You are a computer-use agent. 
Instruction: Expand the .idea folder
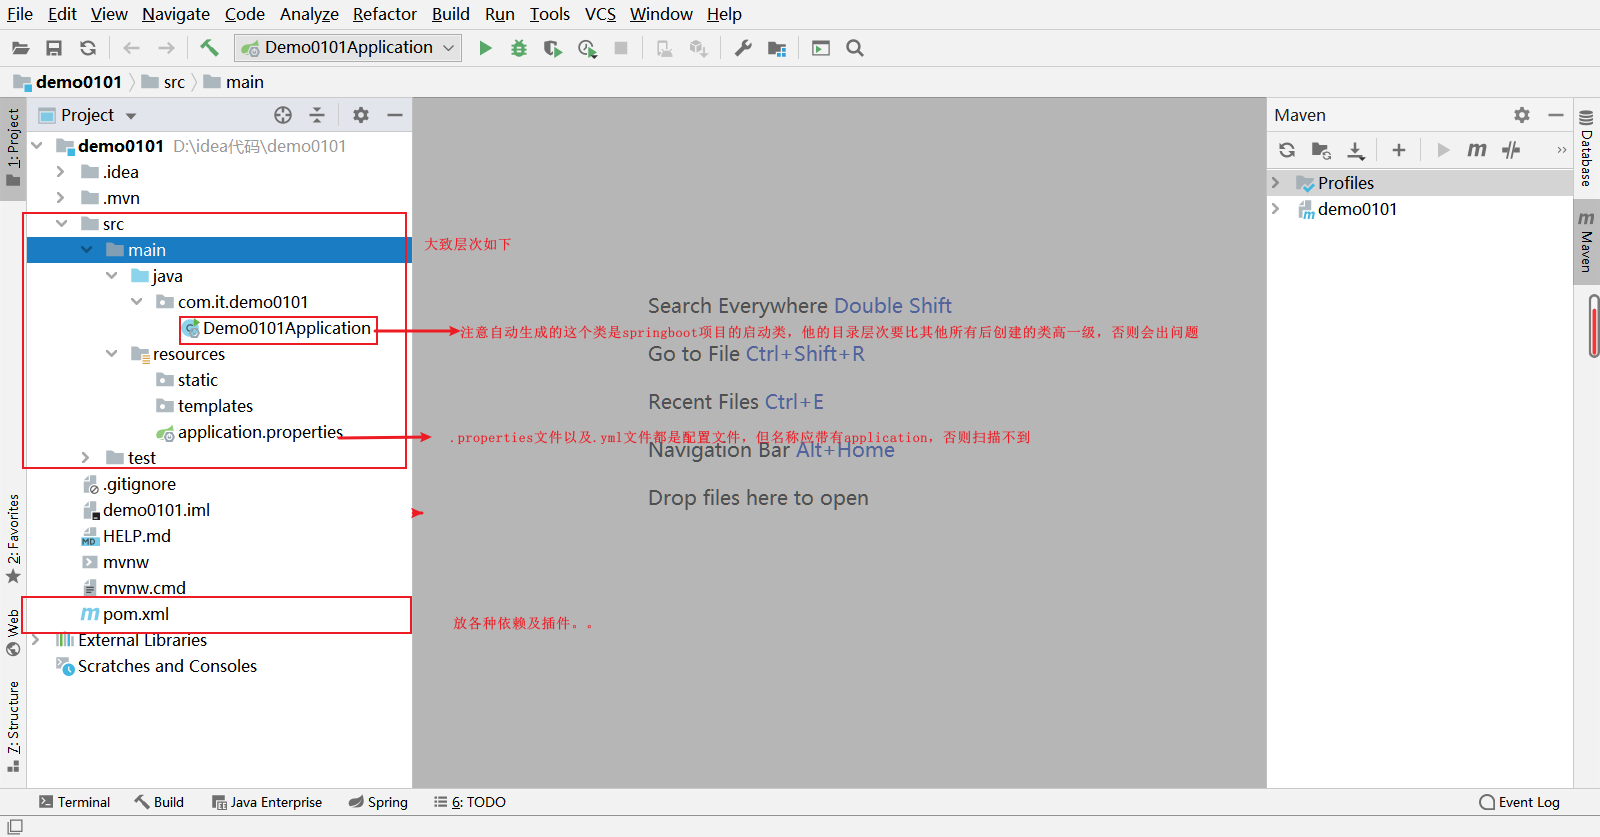(x=61, y=172)
